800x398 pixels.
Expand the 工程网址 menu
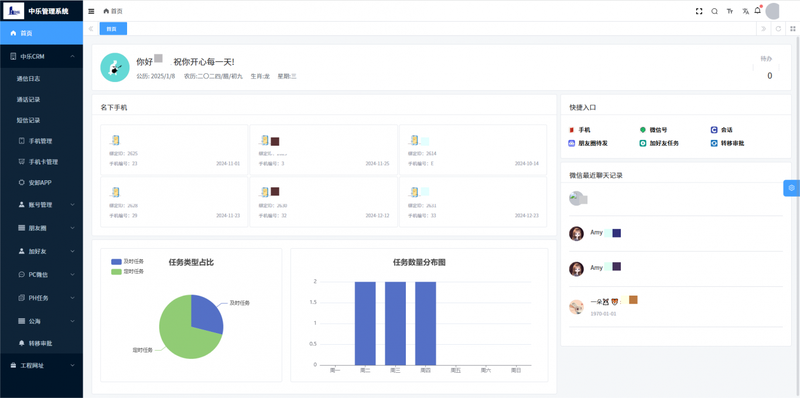pyautogui.click(x=41, y=365)
